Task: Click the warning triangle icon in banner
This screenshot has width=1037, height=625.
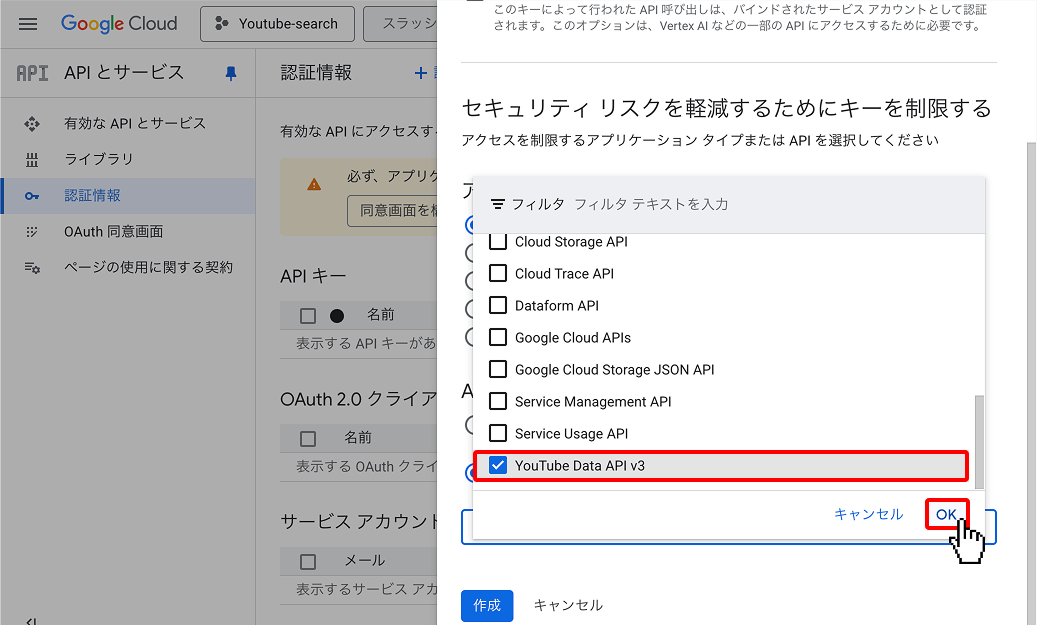Action: point(314,185)
